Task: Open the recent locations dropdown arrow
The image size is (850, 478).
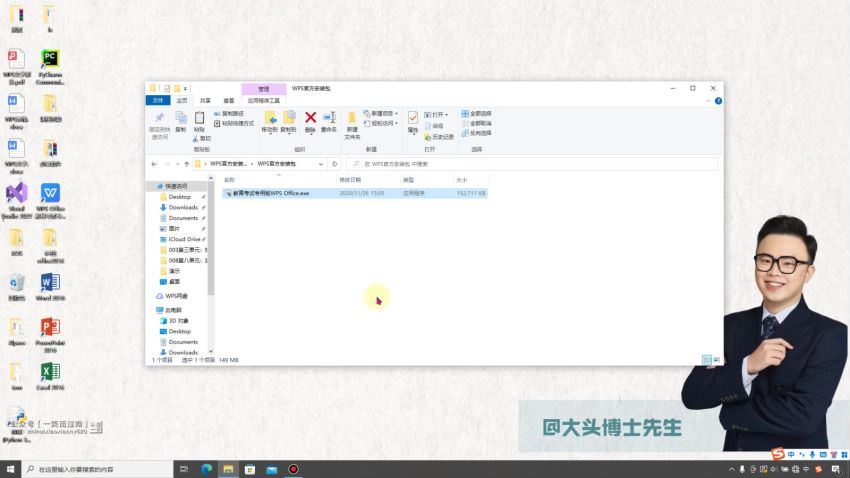Action: point(177,164)
